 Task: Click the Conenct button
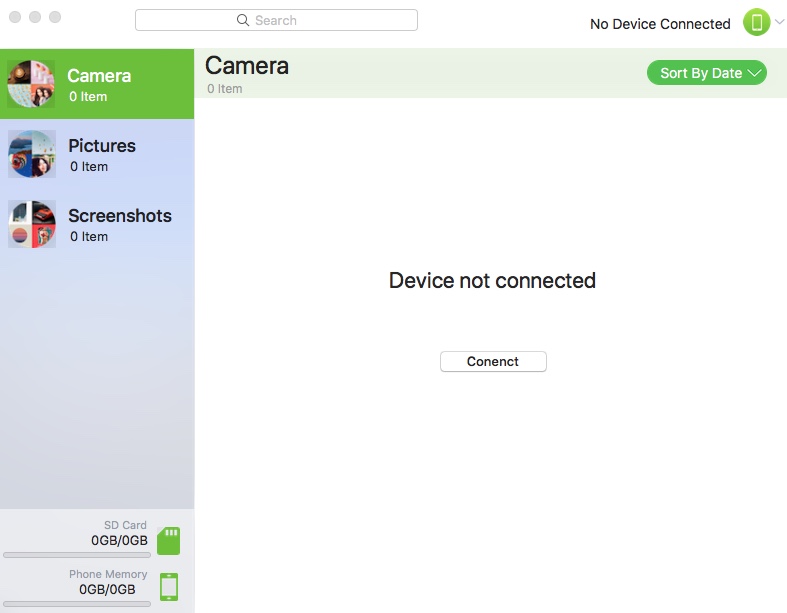493,361
